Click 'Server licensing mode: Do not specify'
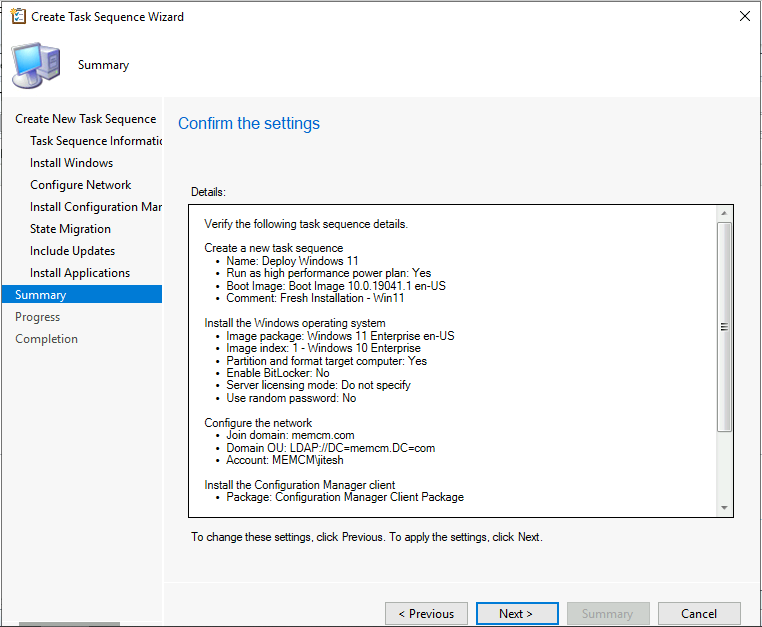This screenshot has width=762, height=627. click(x=318, y=385)
